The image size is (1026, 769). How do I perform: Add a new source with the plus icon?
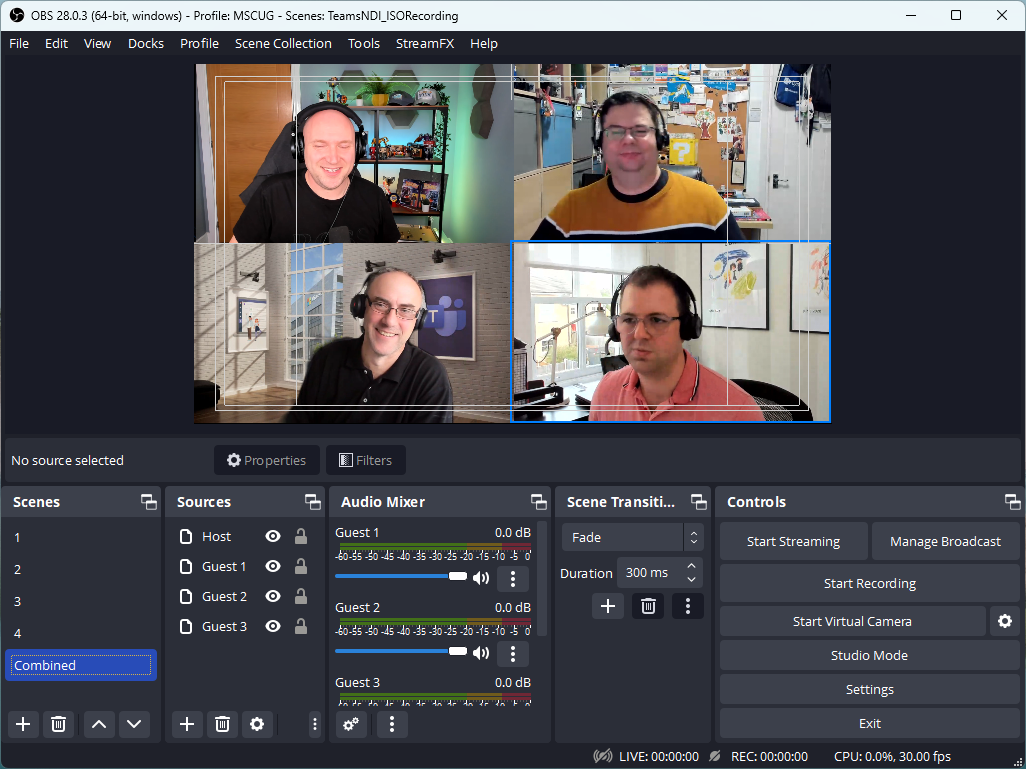(x=186, y=724)
